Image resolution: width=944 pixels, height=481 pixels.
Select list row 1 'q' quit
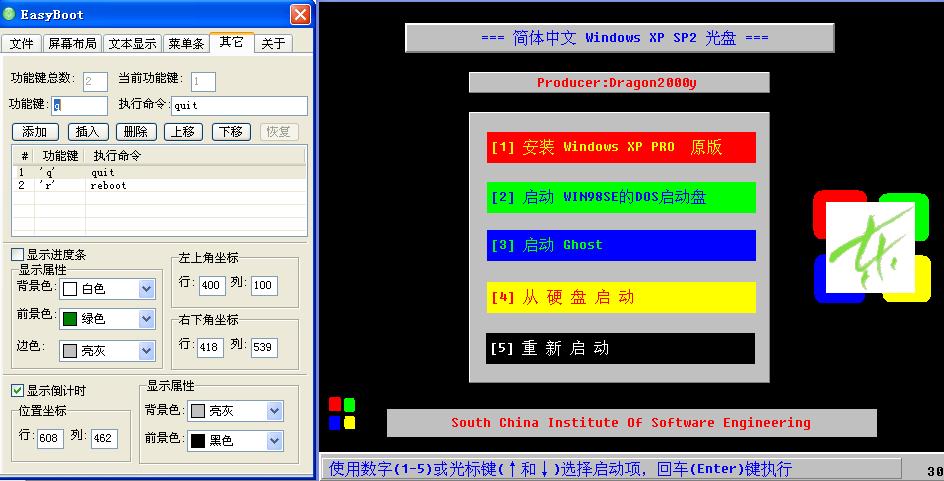(160, 173)
